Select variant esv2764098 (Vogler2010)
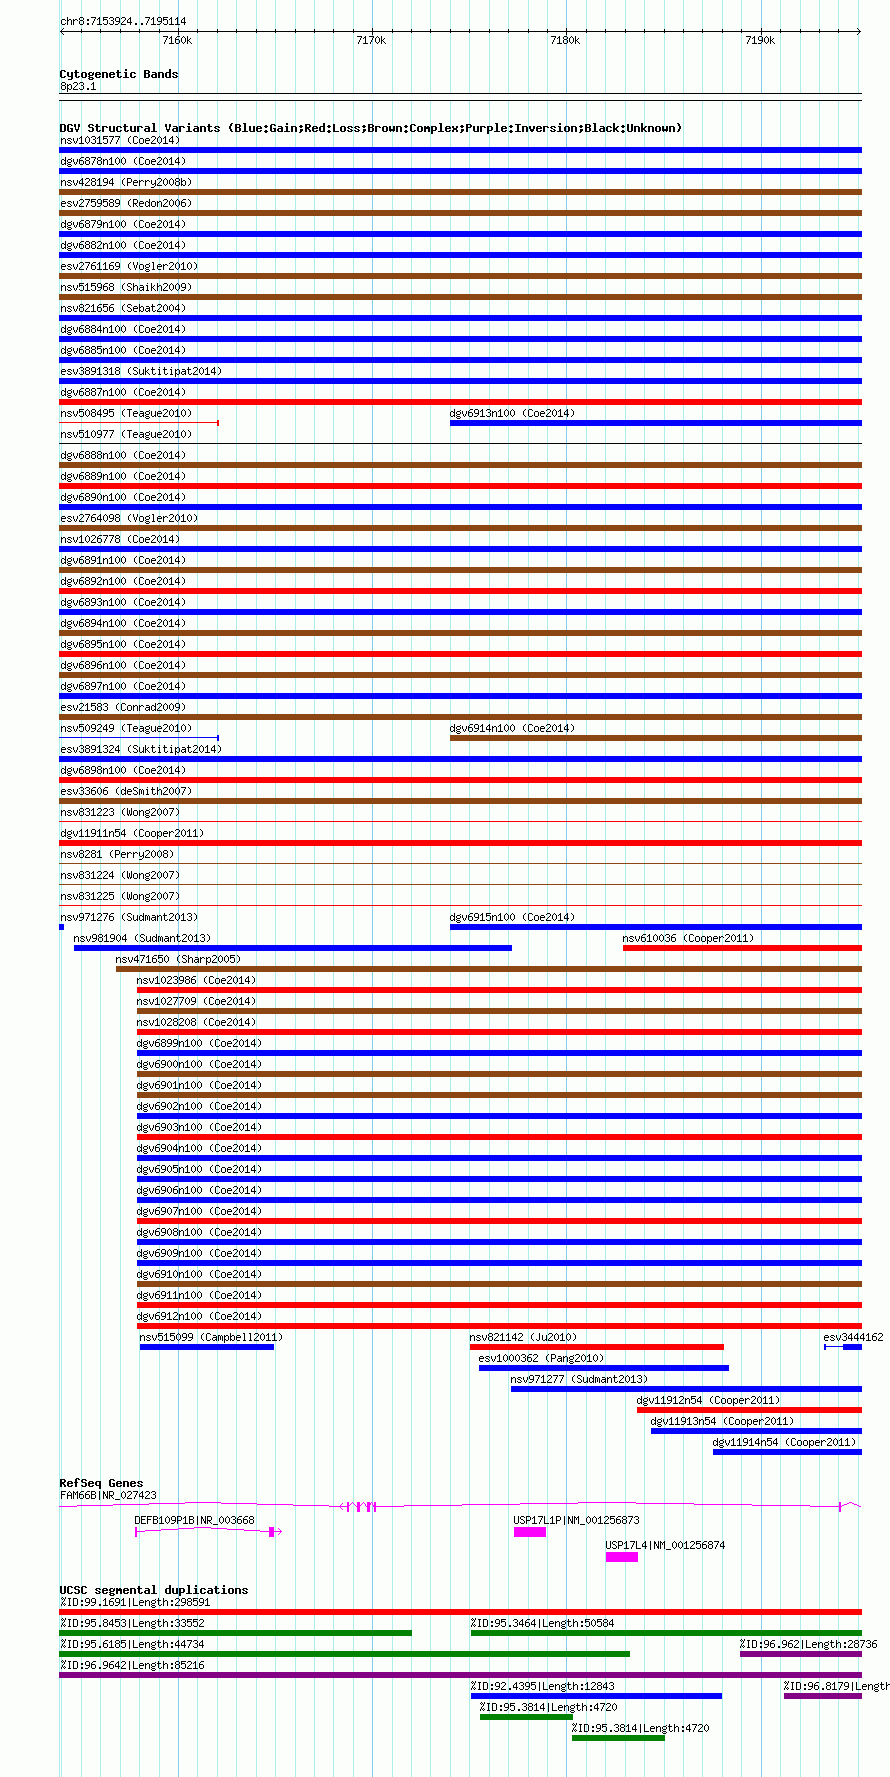The height and width of the screenshot is (1777, 890). 461,528
